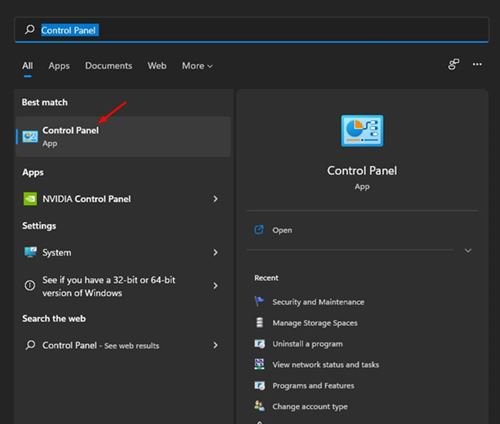
Task: Expand the NVIDIA Control Panel chevron arrow
Action: coord(215,199)
